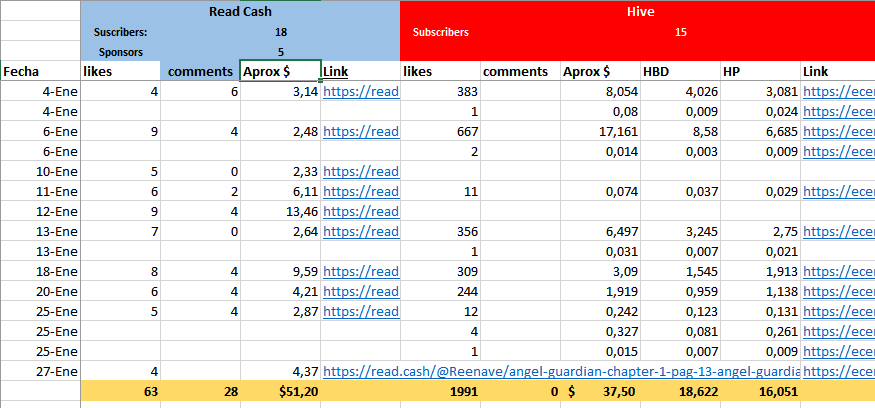The width and height of the screenshot is (875, 408).
Task: Select the date cell '12-Ene'
Action: pyautogui.click(x=40, y=212)
